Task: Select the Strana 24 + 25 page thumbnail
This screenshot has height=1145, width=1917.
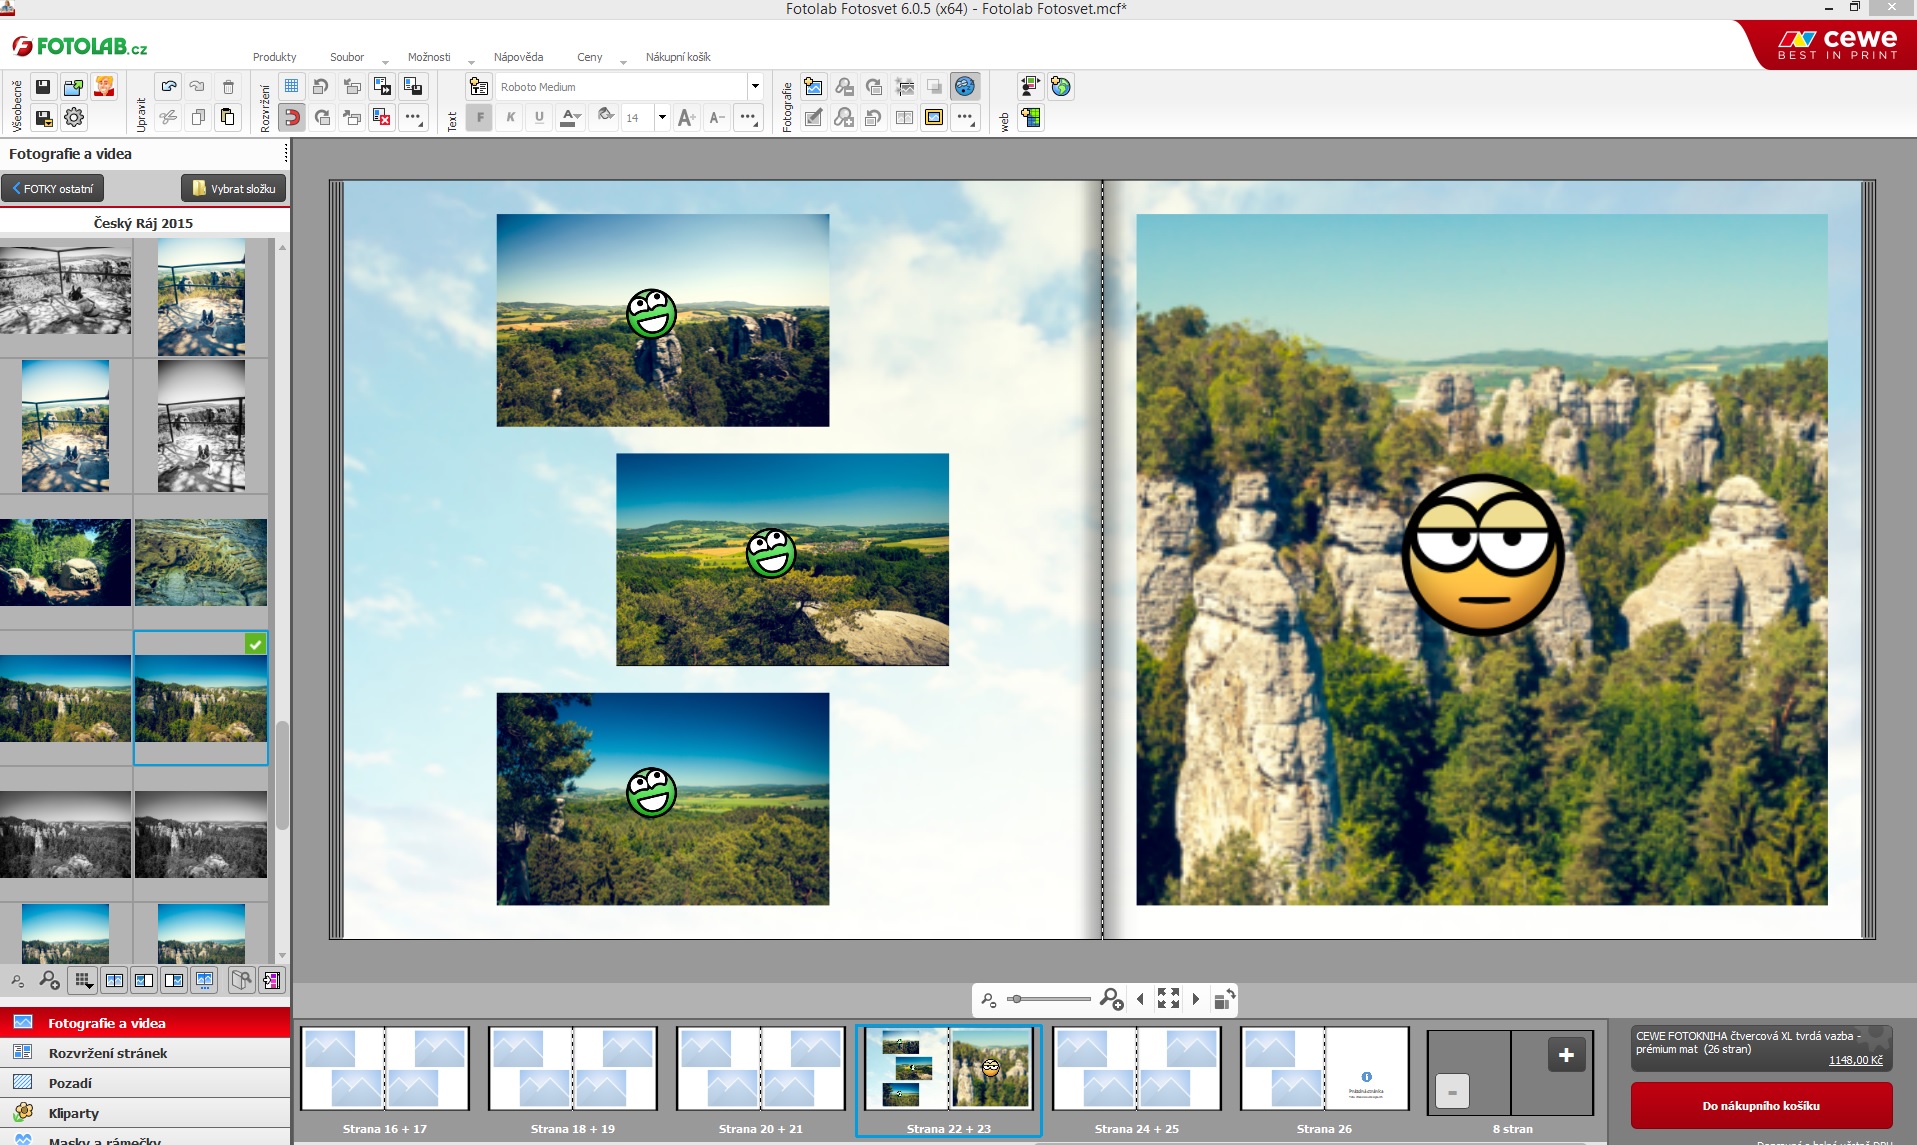Action: 1136,1070
